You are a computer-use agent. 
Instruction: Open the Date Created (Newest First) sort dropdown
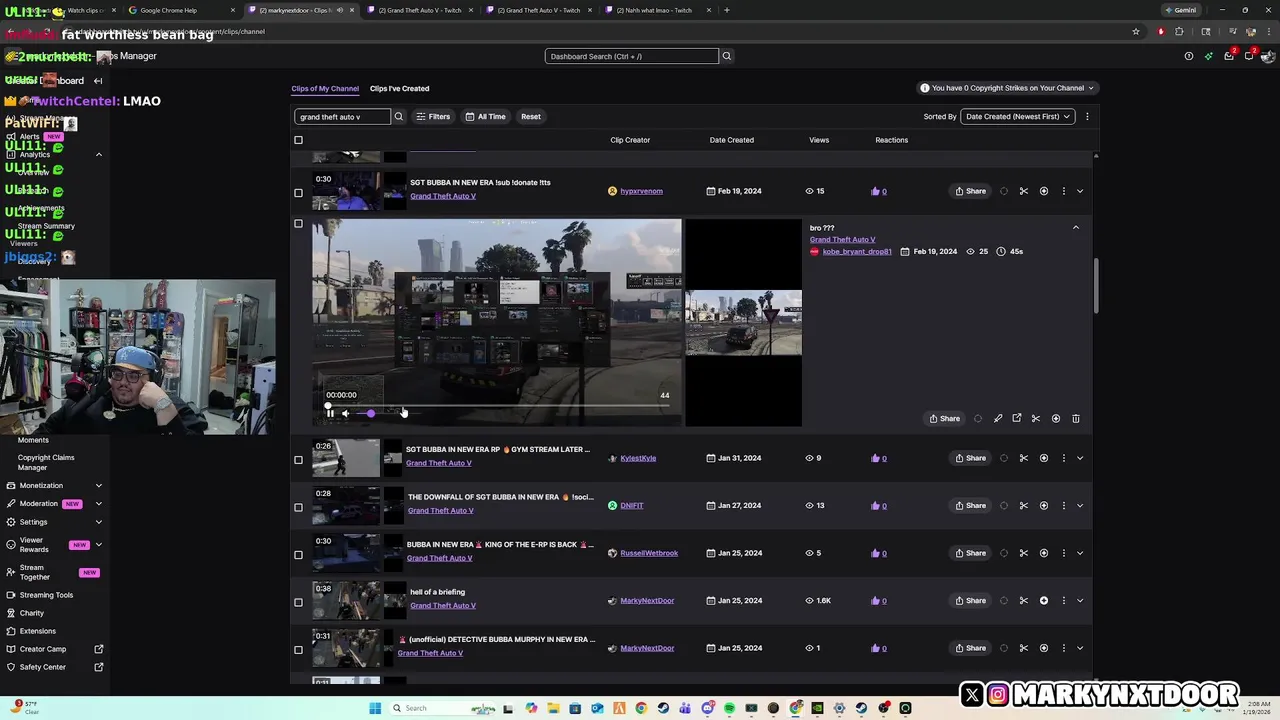click(1017, 116)
